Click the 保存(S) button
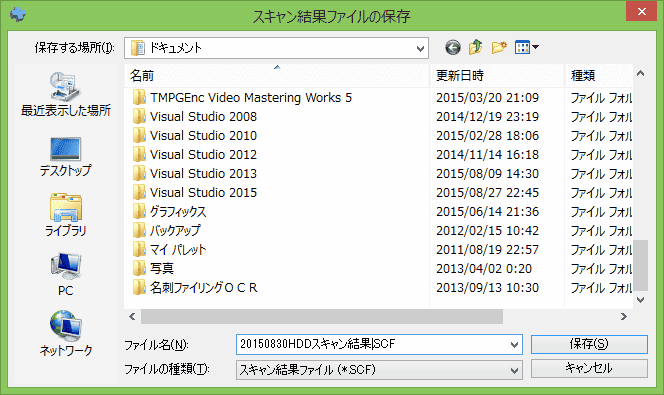Viewport: 664px width, 395px height. pyautogui.click(x=589, y=344)
